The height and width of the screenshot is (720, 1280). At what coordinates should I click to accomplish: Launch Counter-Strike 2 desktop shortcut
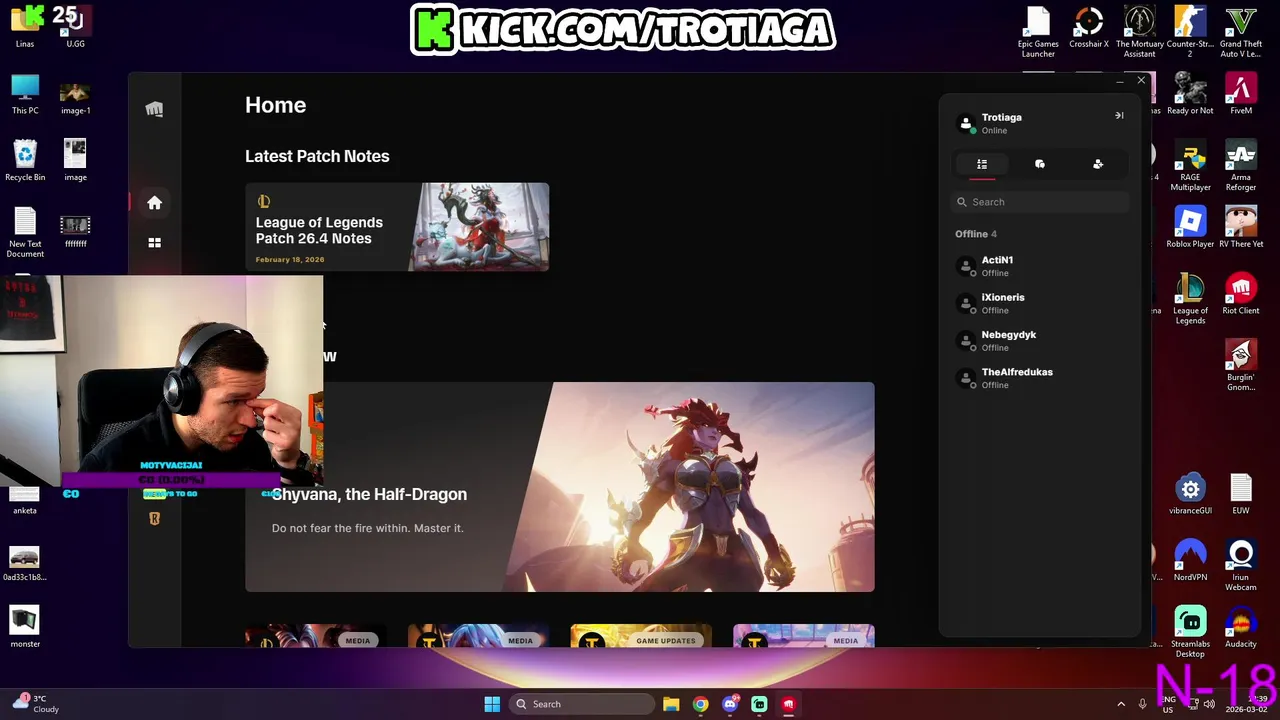click(x=1190, y=32)
